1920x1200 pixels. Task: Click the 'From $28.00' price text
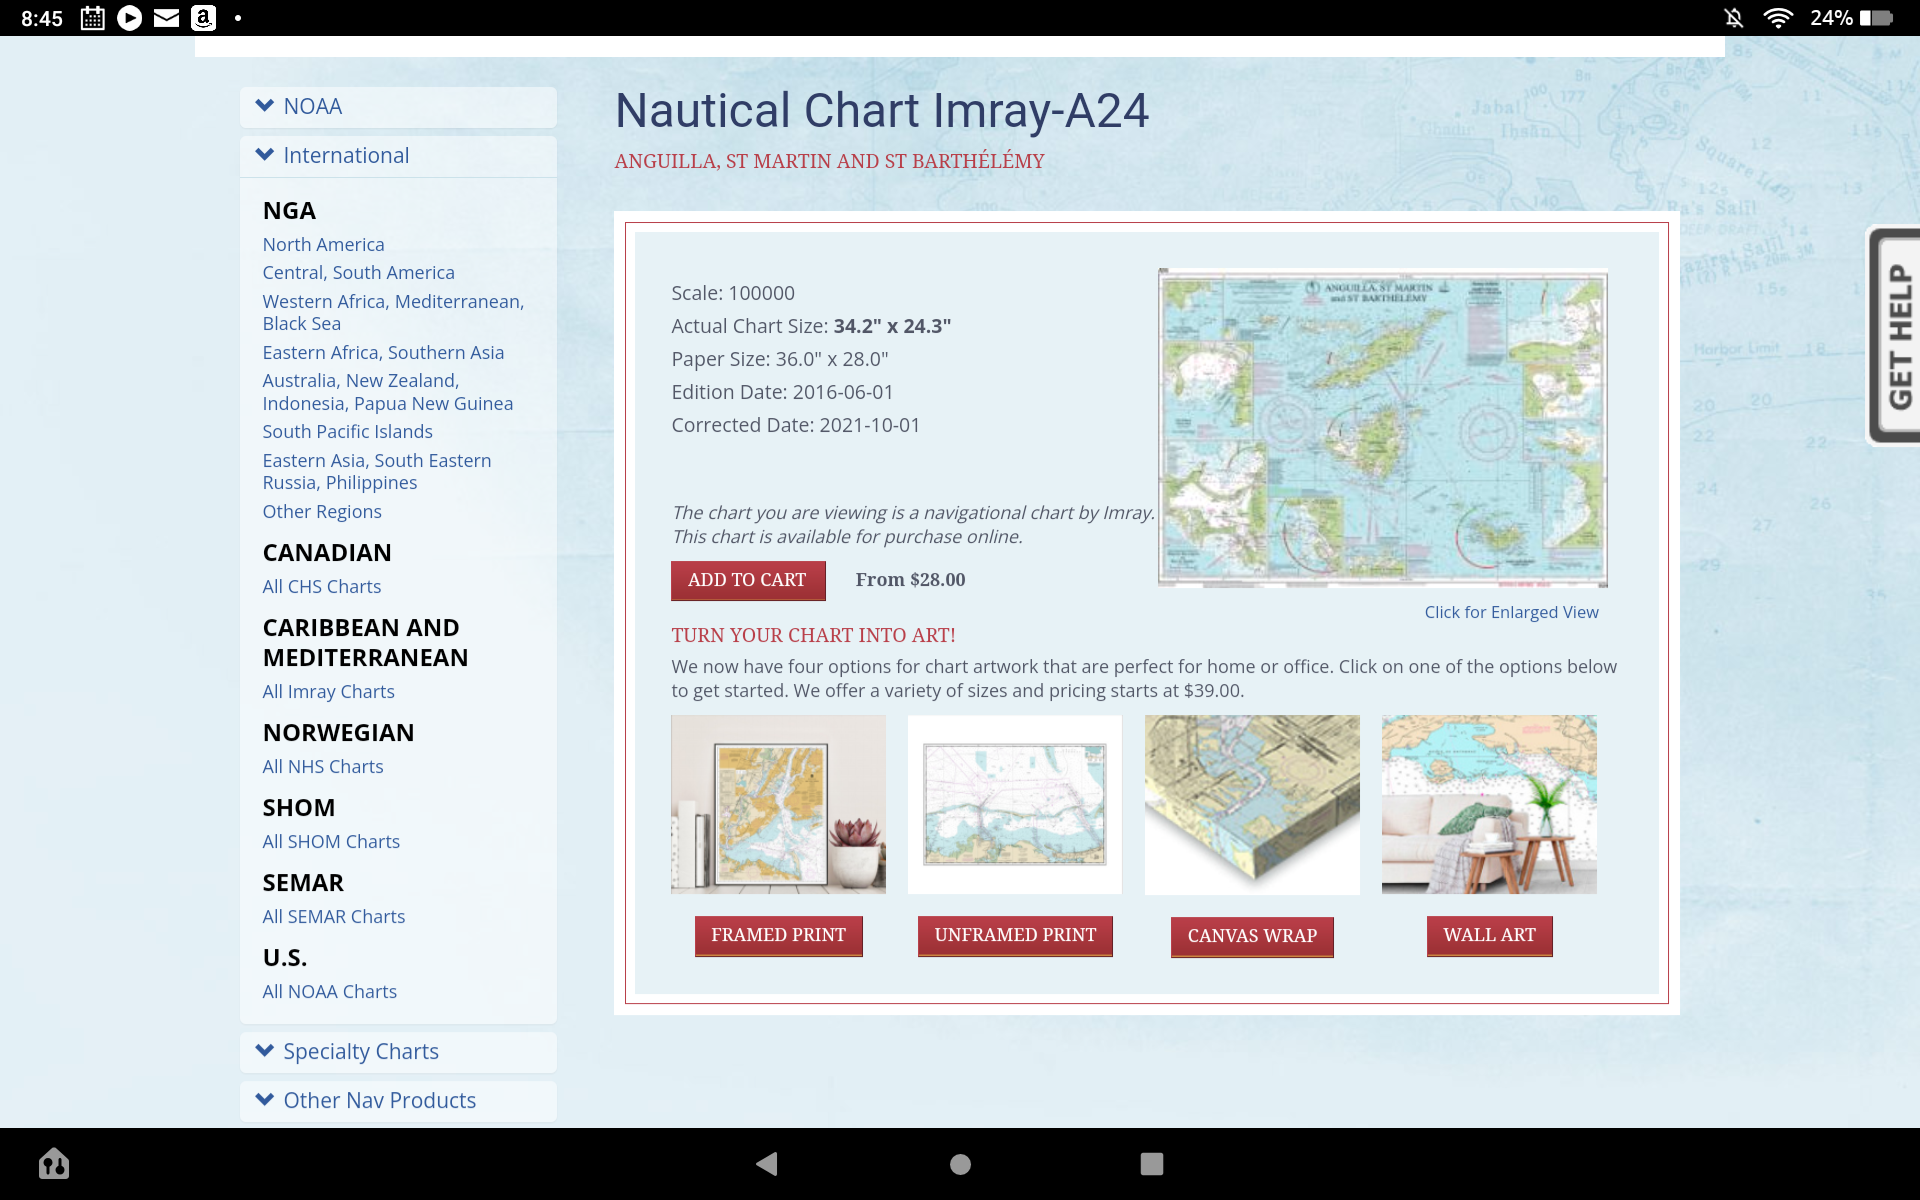(910, 580)
